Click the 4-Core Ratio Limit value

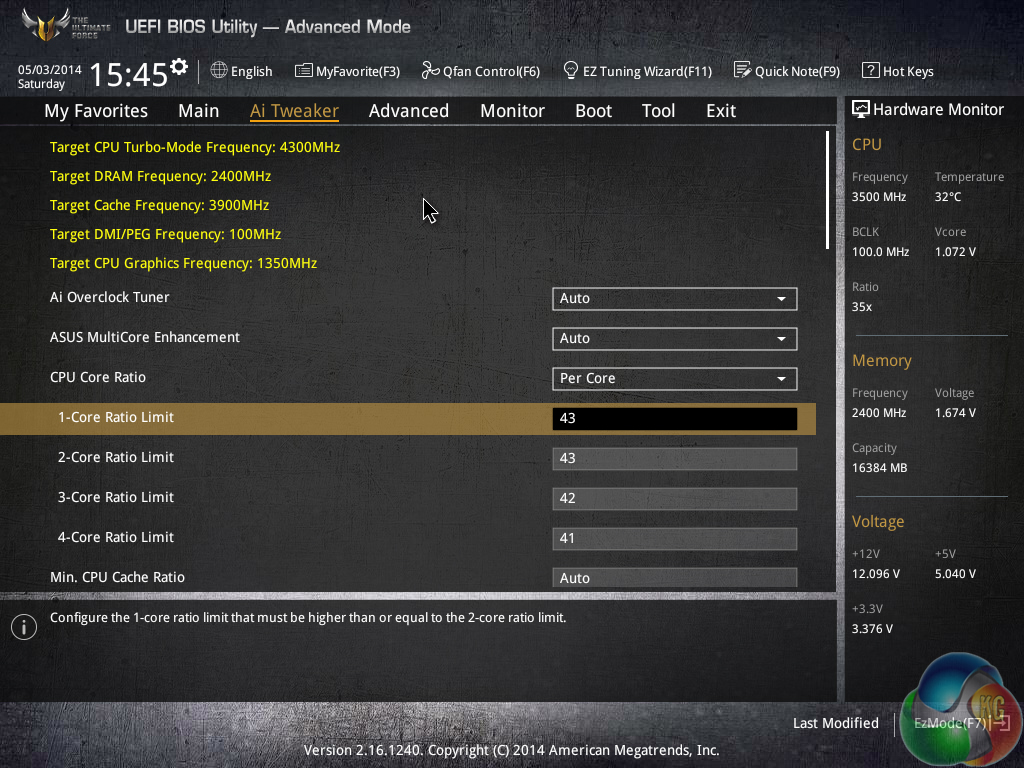(x=675, y=539)
